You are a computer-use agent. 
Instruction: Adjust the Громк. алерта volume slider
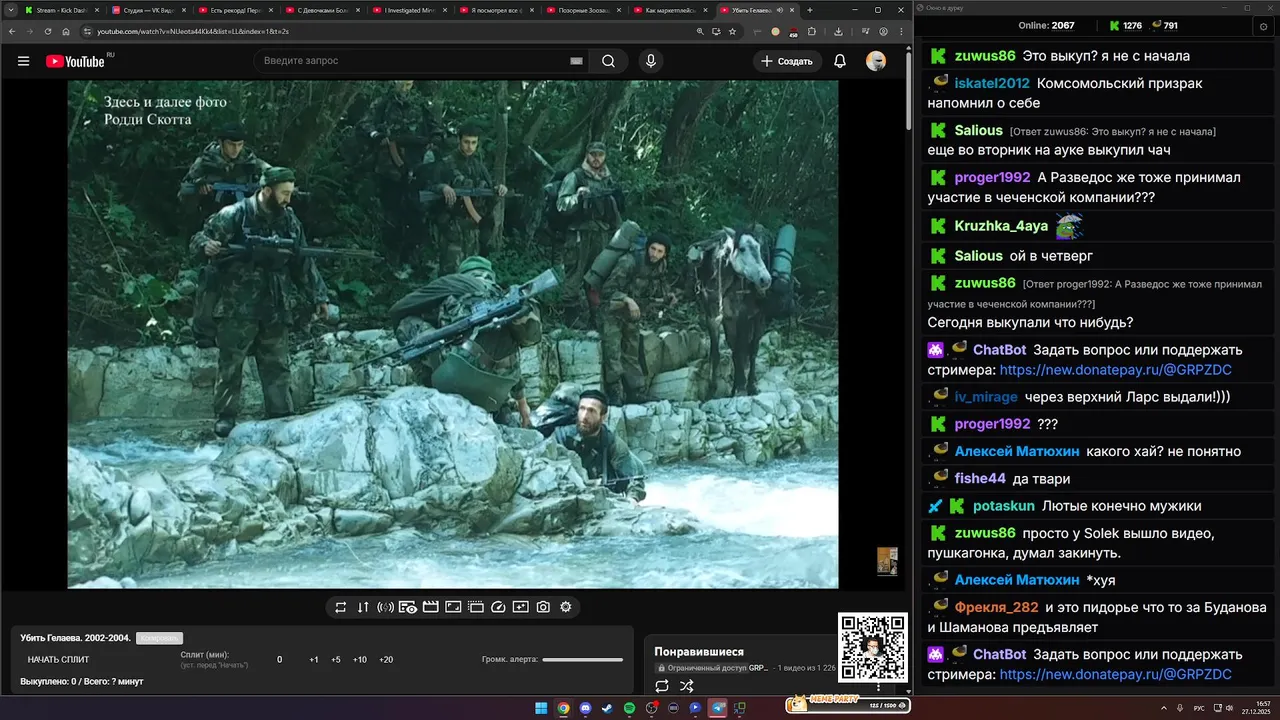582,660
